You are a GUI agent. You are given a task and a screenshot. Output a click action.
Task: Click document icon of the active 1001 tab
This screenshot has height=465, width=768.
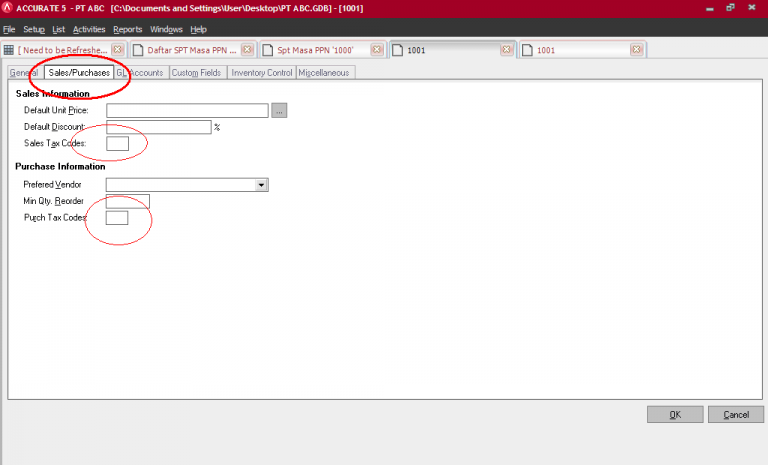(x=398, y=50)
